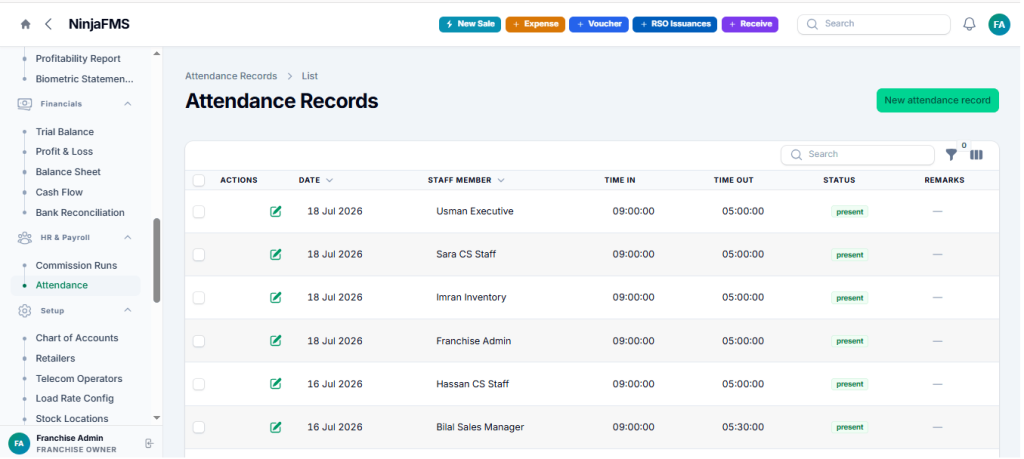Click the FA avatar in sidebar footer

[x=19, y=443]
